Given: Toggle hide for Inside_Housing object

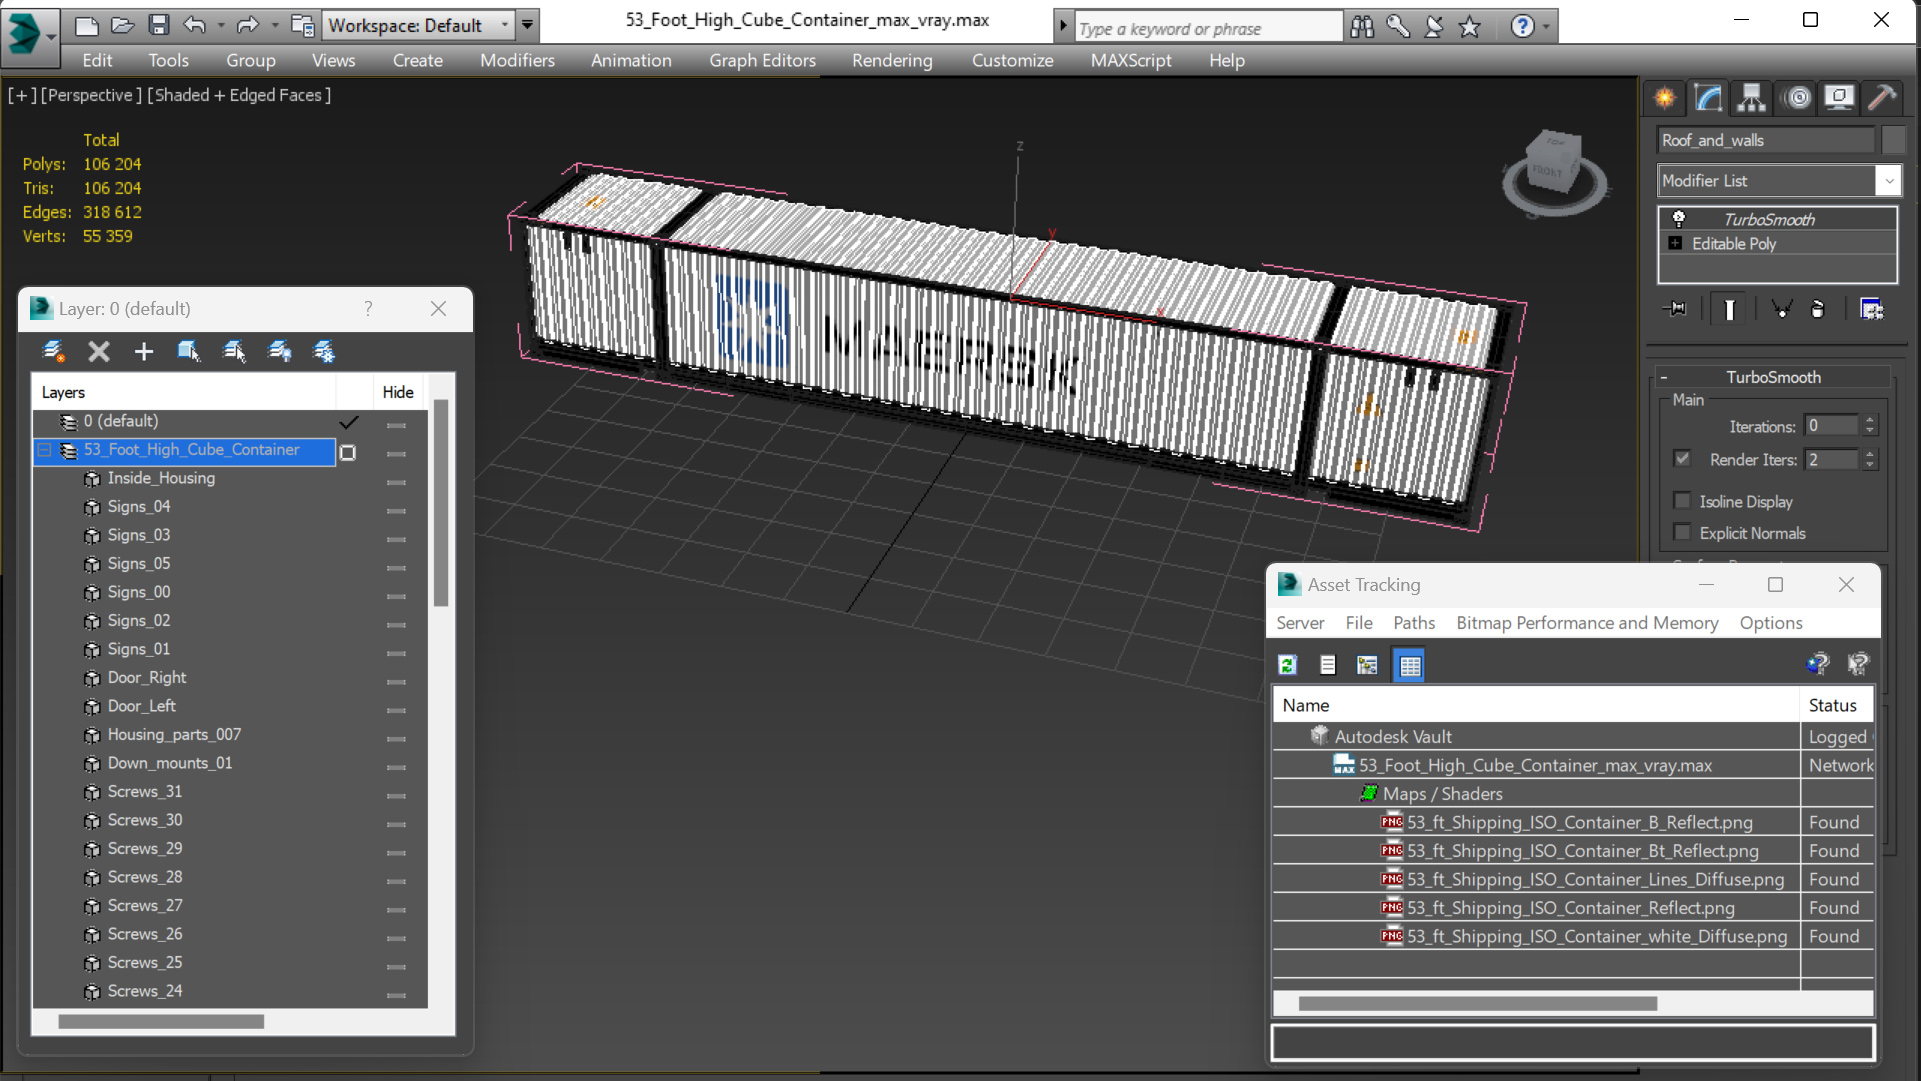Looking at the screenshot, I should click(x=396, y=482).
